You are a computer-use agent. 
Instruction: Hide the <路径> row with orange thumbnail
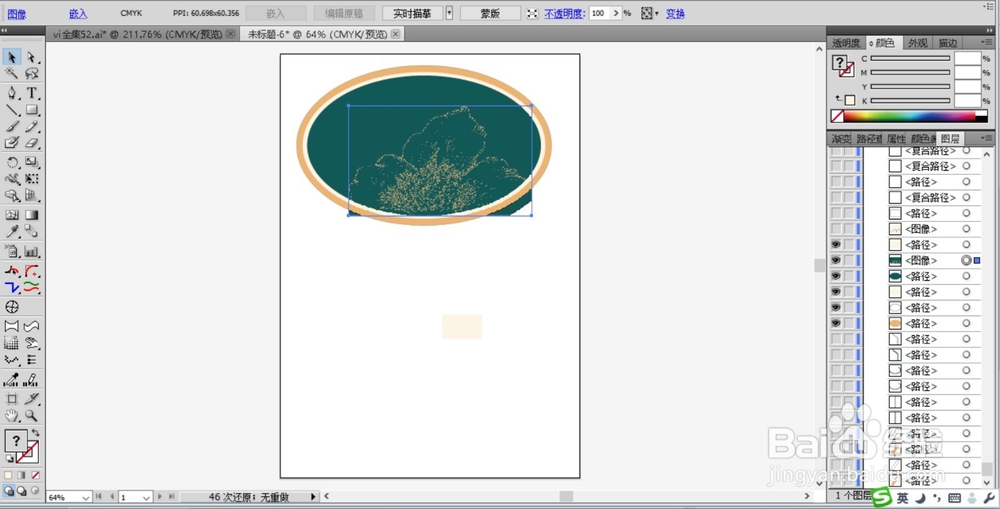coord(835,323)
